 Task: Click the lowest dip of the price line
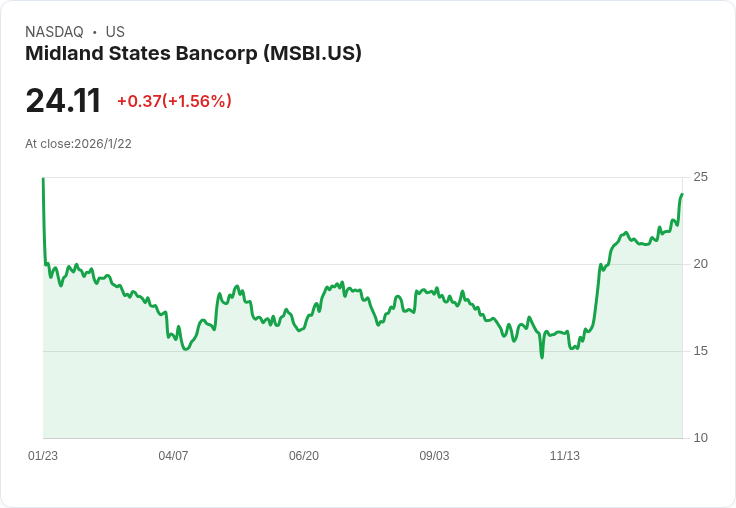(542, 356)
